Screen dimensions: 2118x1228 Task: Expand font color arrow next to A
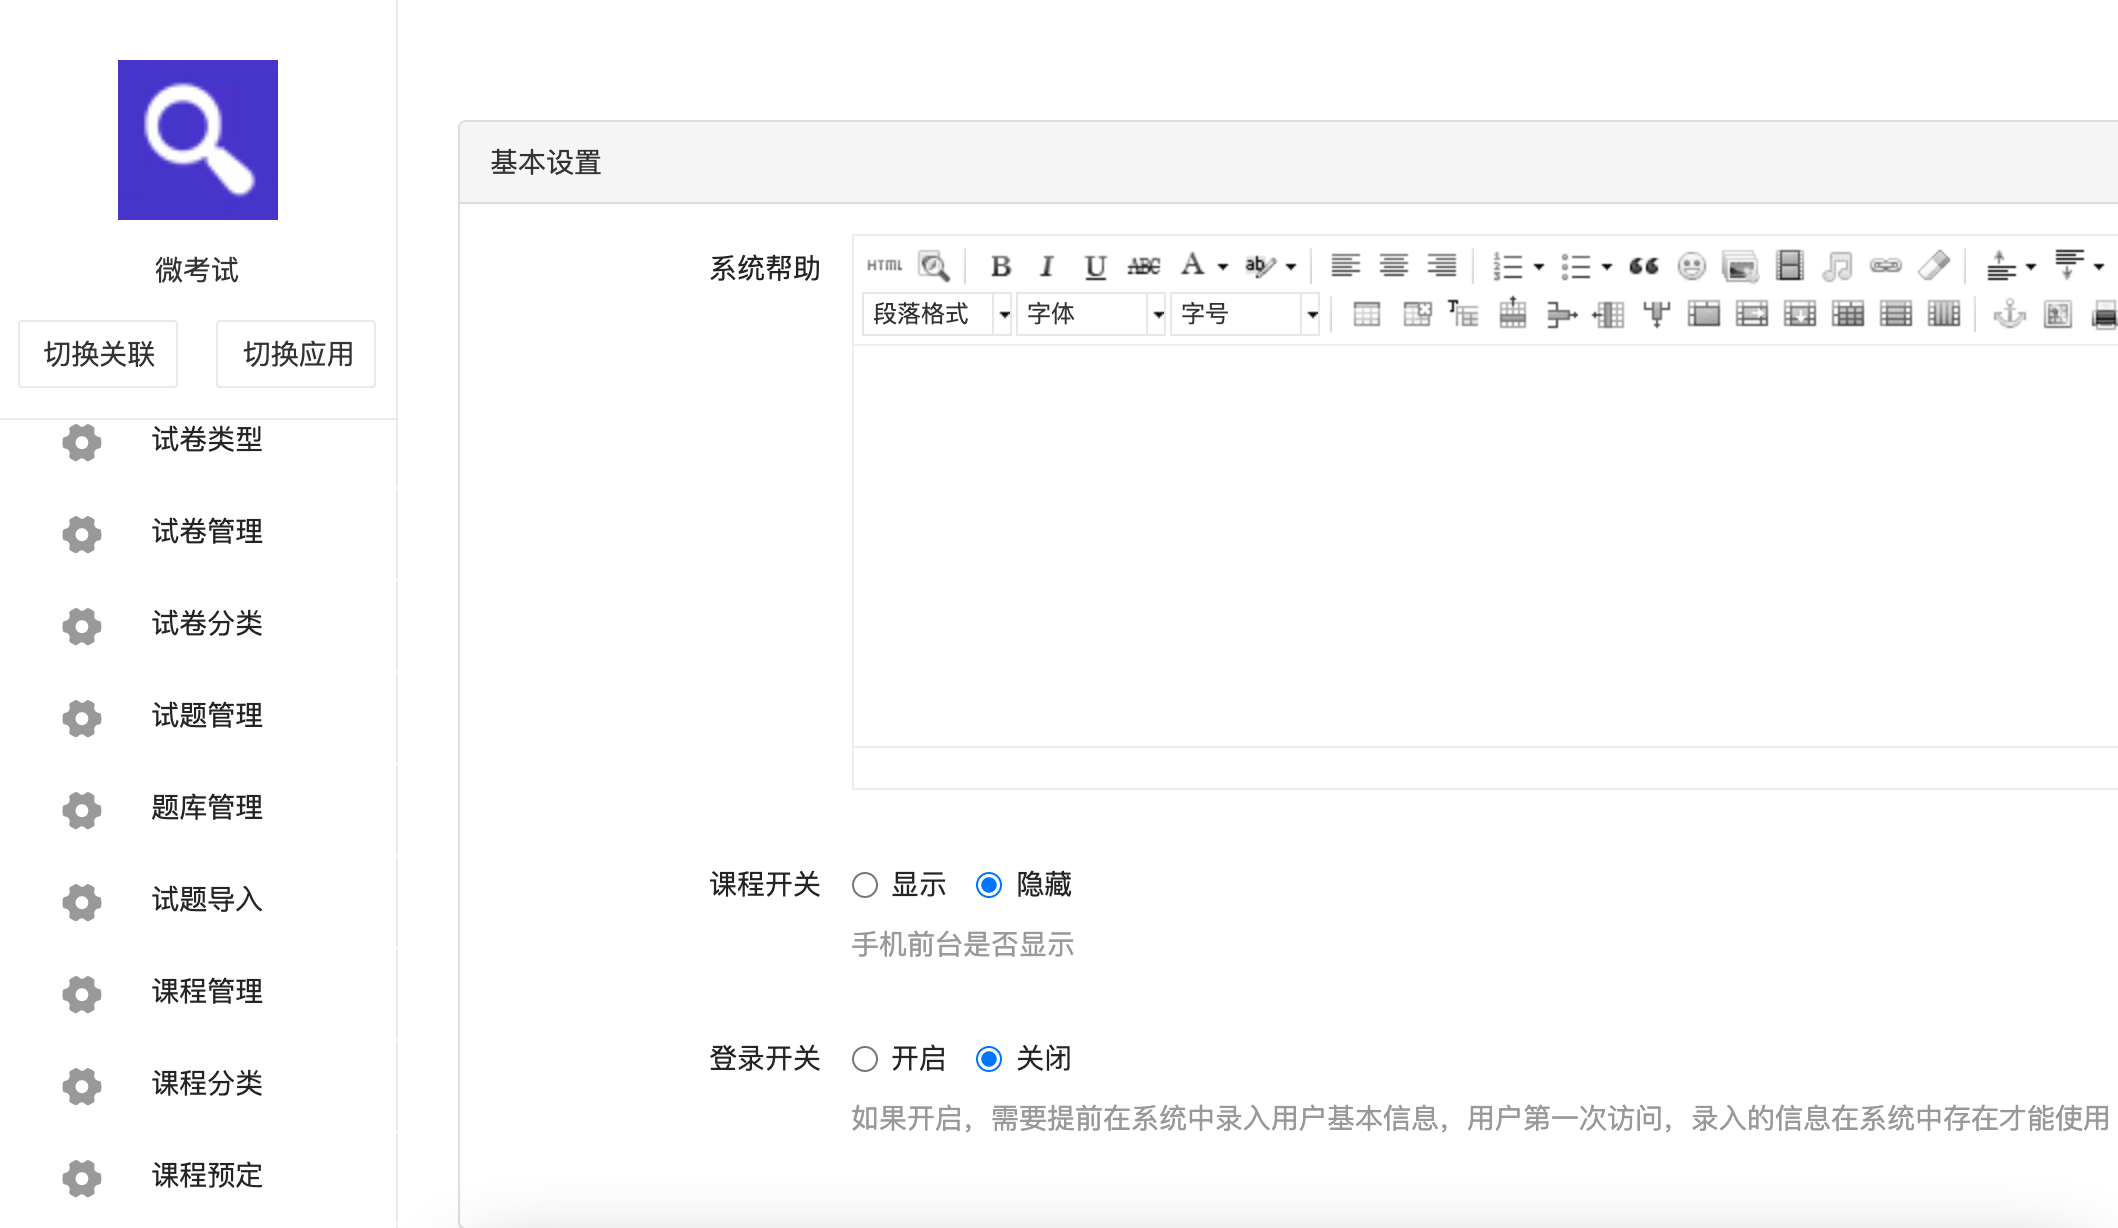tap(1223, 267)
